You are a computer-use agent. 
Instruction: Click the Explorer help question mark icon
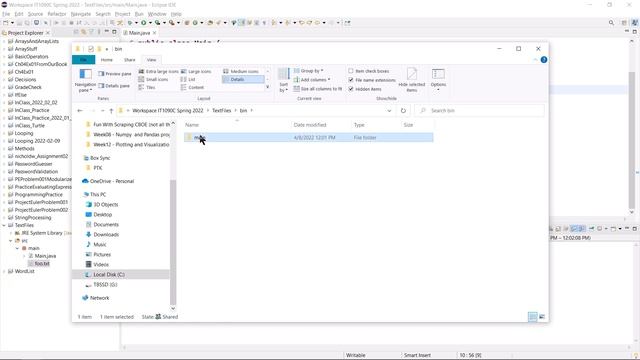[x=544, y=60]
